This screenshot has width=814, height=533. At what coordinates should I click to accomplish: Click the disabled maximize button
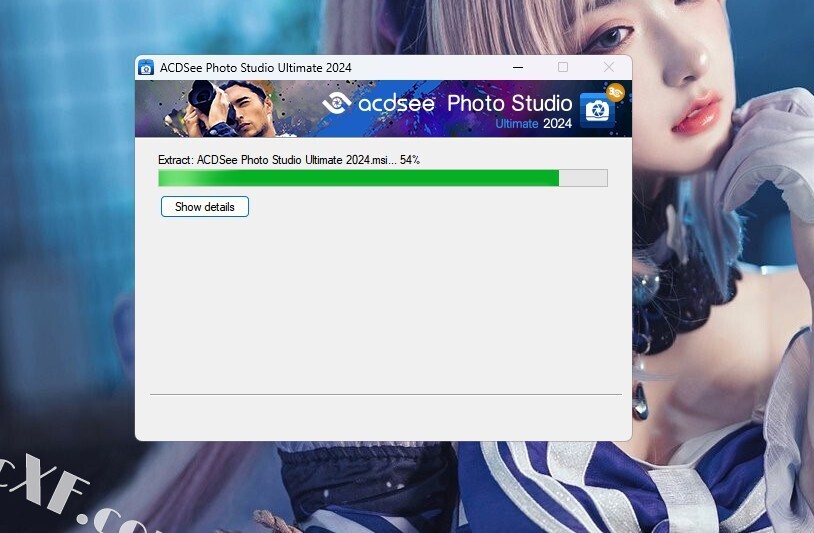click(563, 67)
